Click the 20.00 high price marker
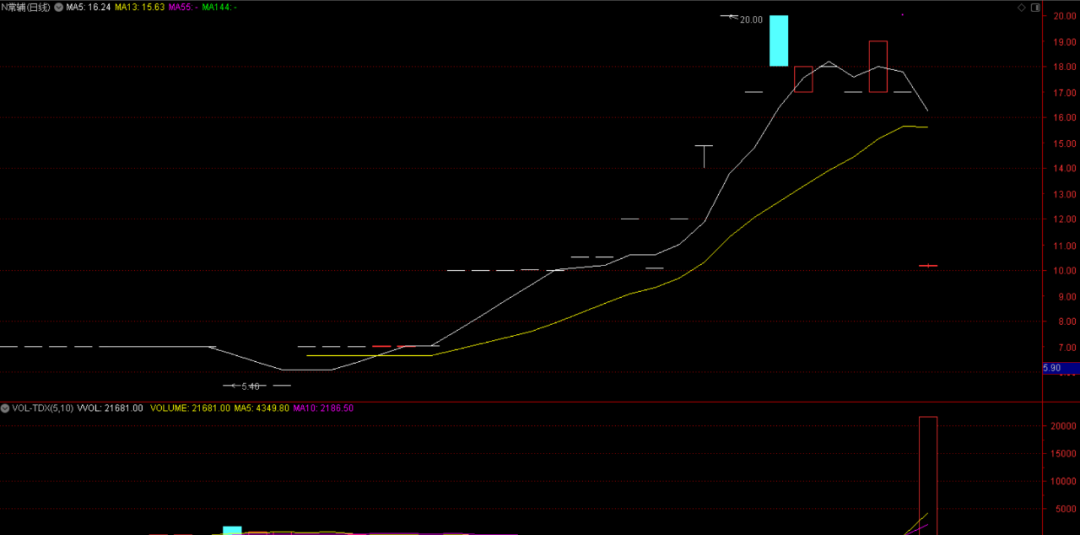The image size is (1080, 535). (750, 19)
